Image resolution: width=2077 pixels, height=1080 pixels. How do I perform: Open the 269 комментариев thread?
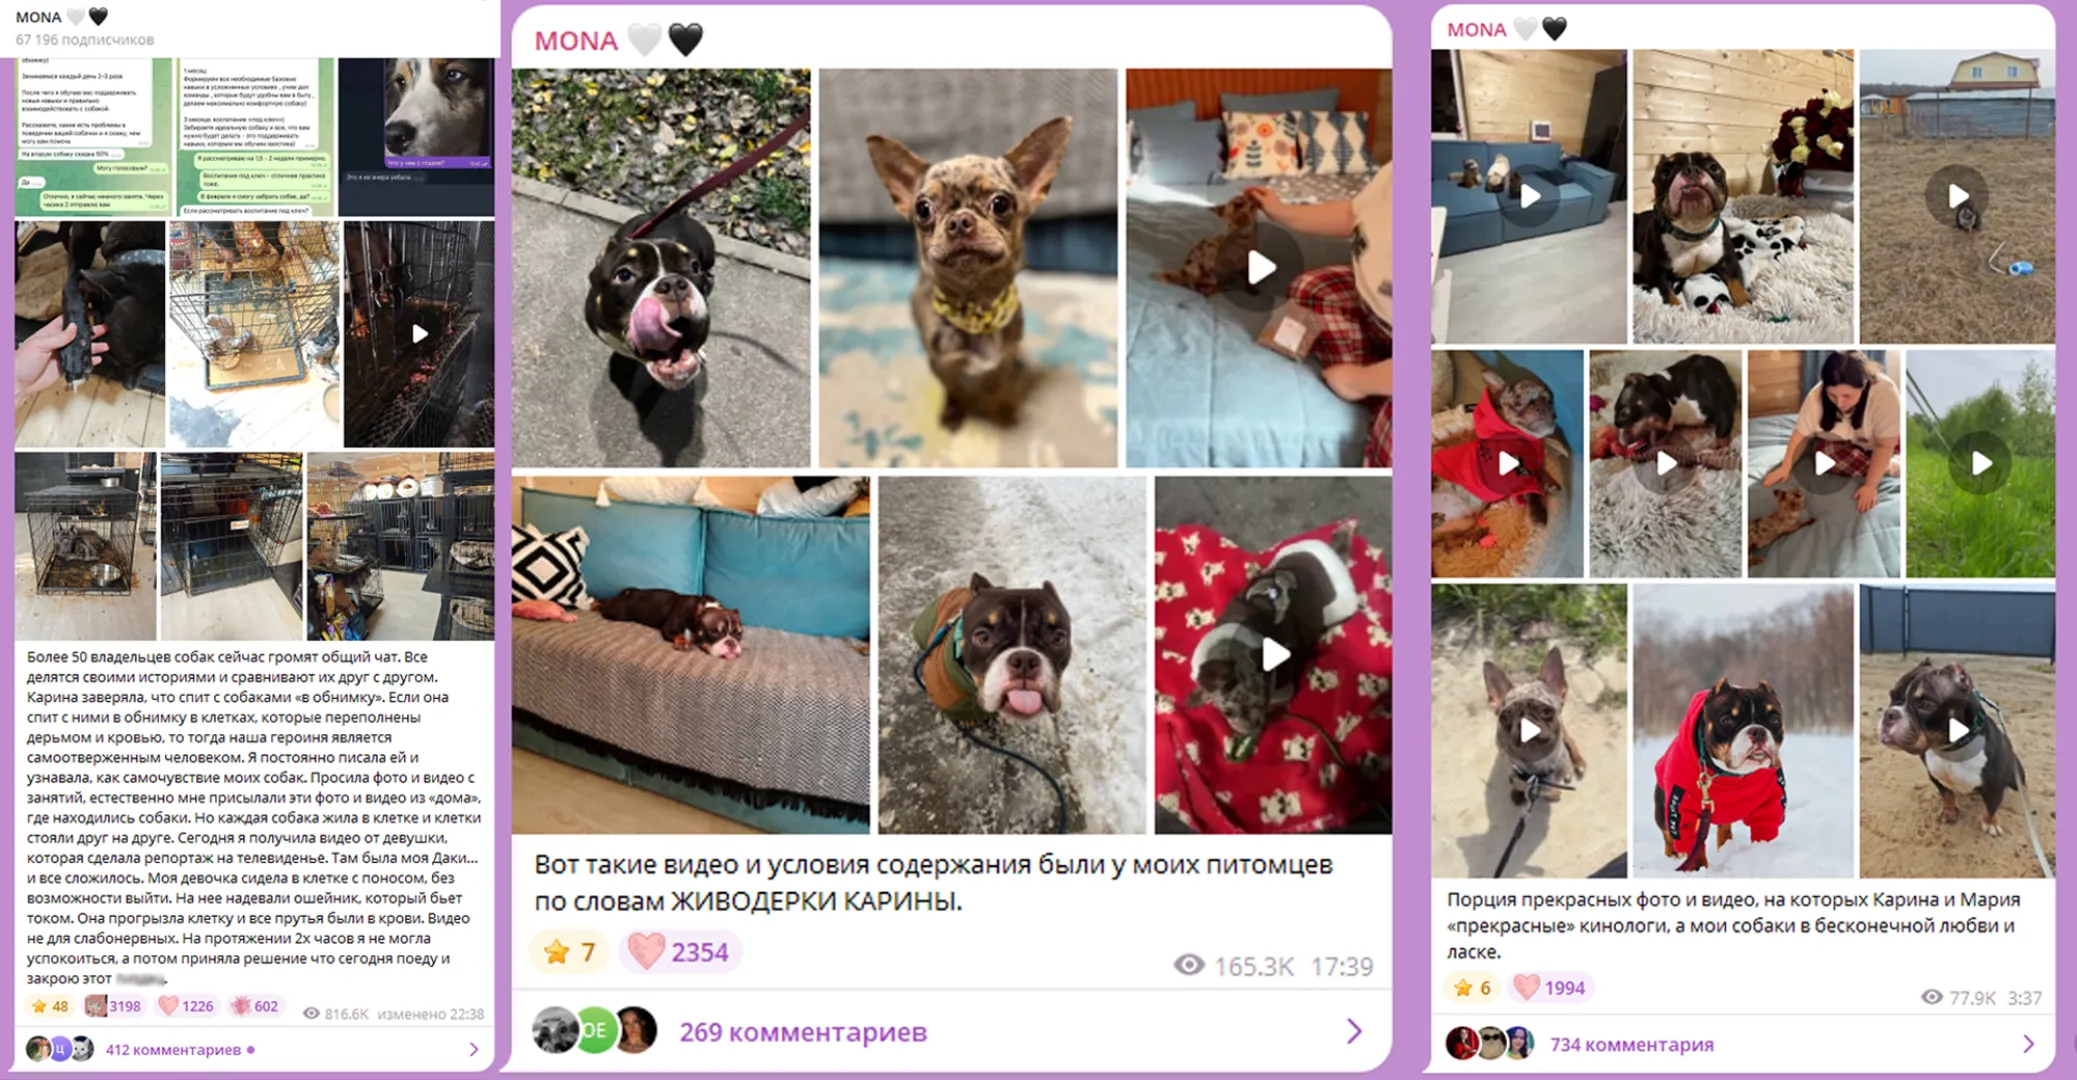point(803,1032)
